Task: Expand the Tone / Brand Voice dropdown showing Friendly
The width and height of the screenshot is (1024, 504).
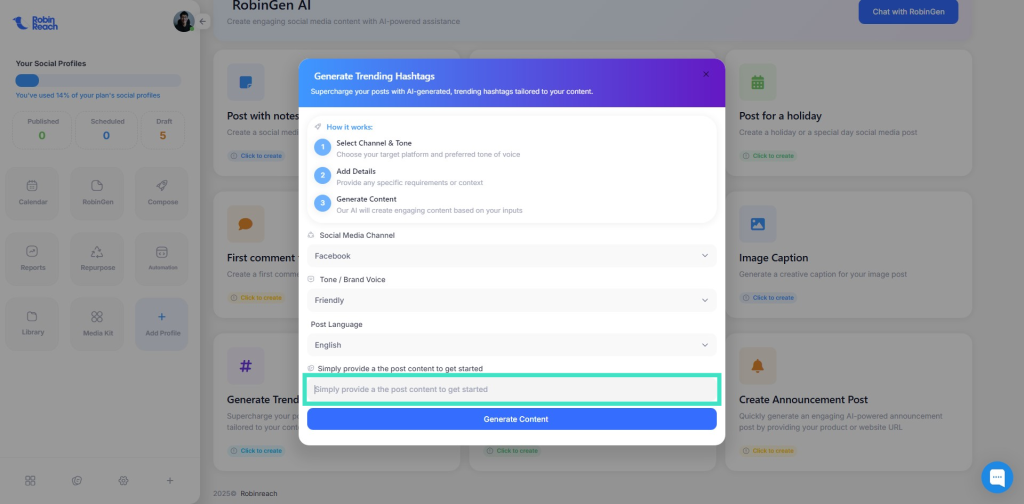Action: 511,300
